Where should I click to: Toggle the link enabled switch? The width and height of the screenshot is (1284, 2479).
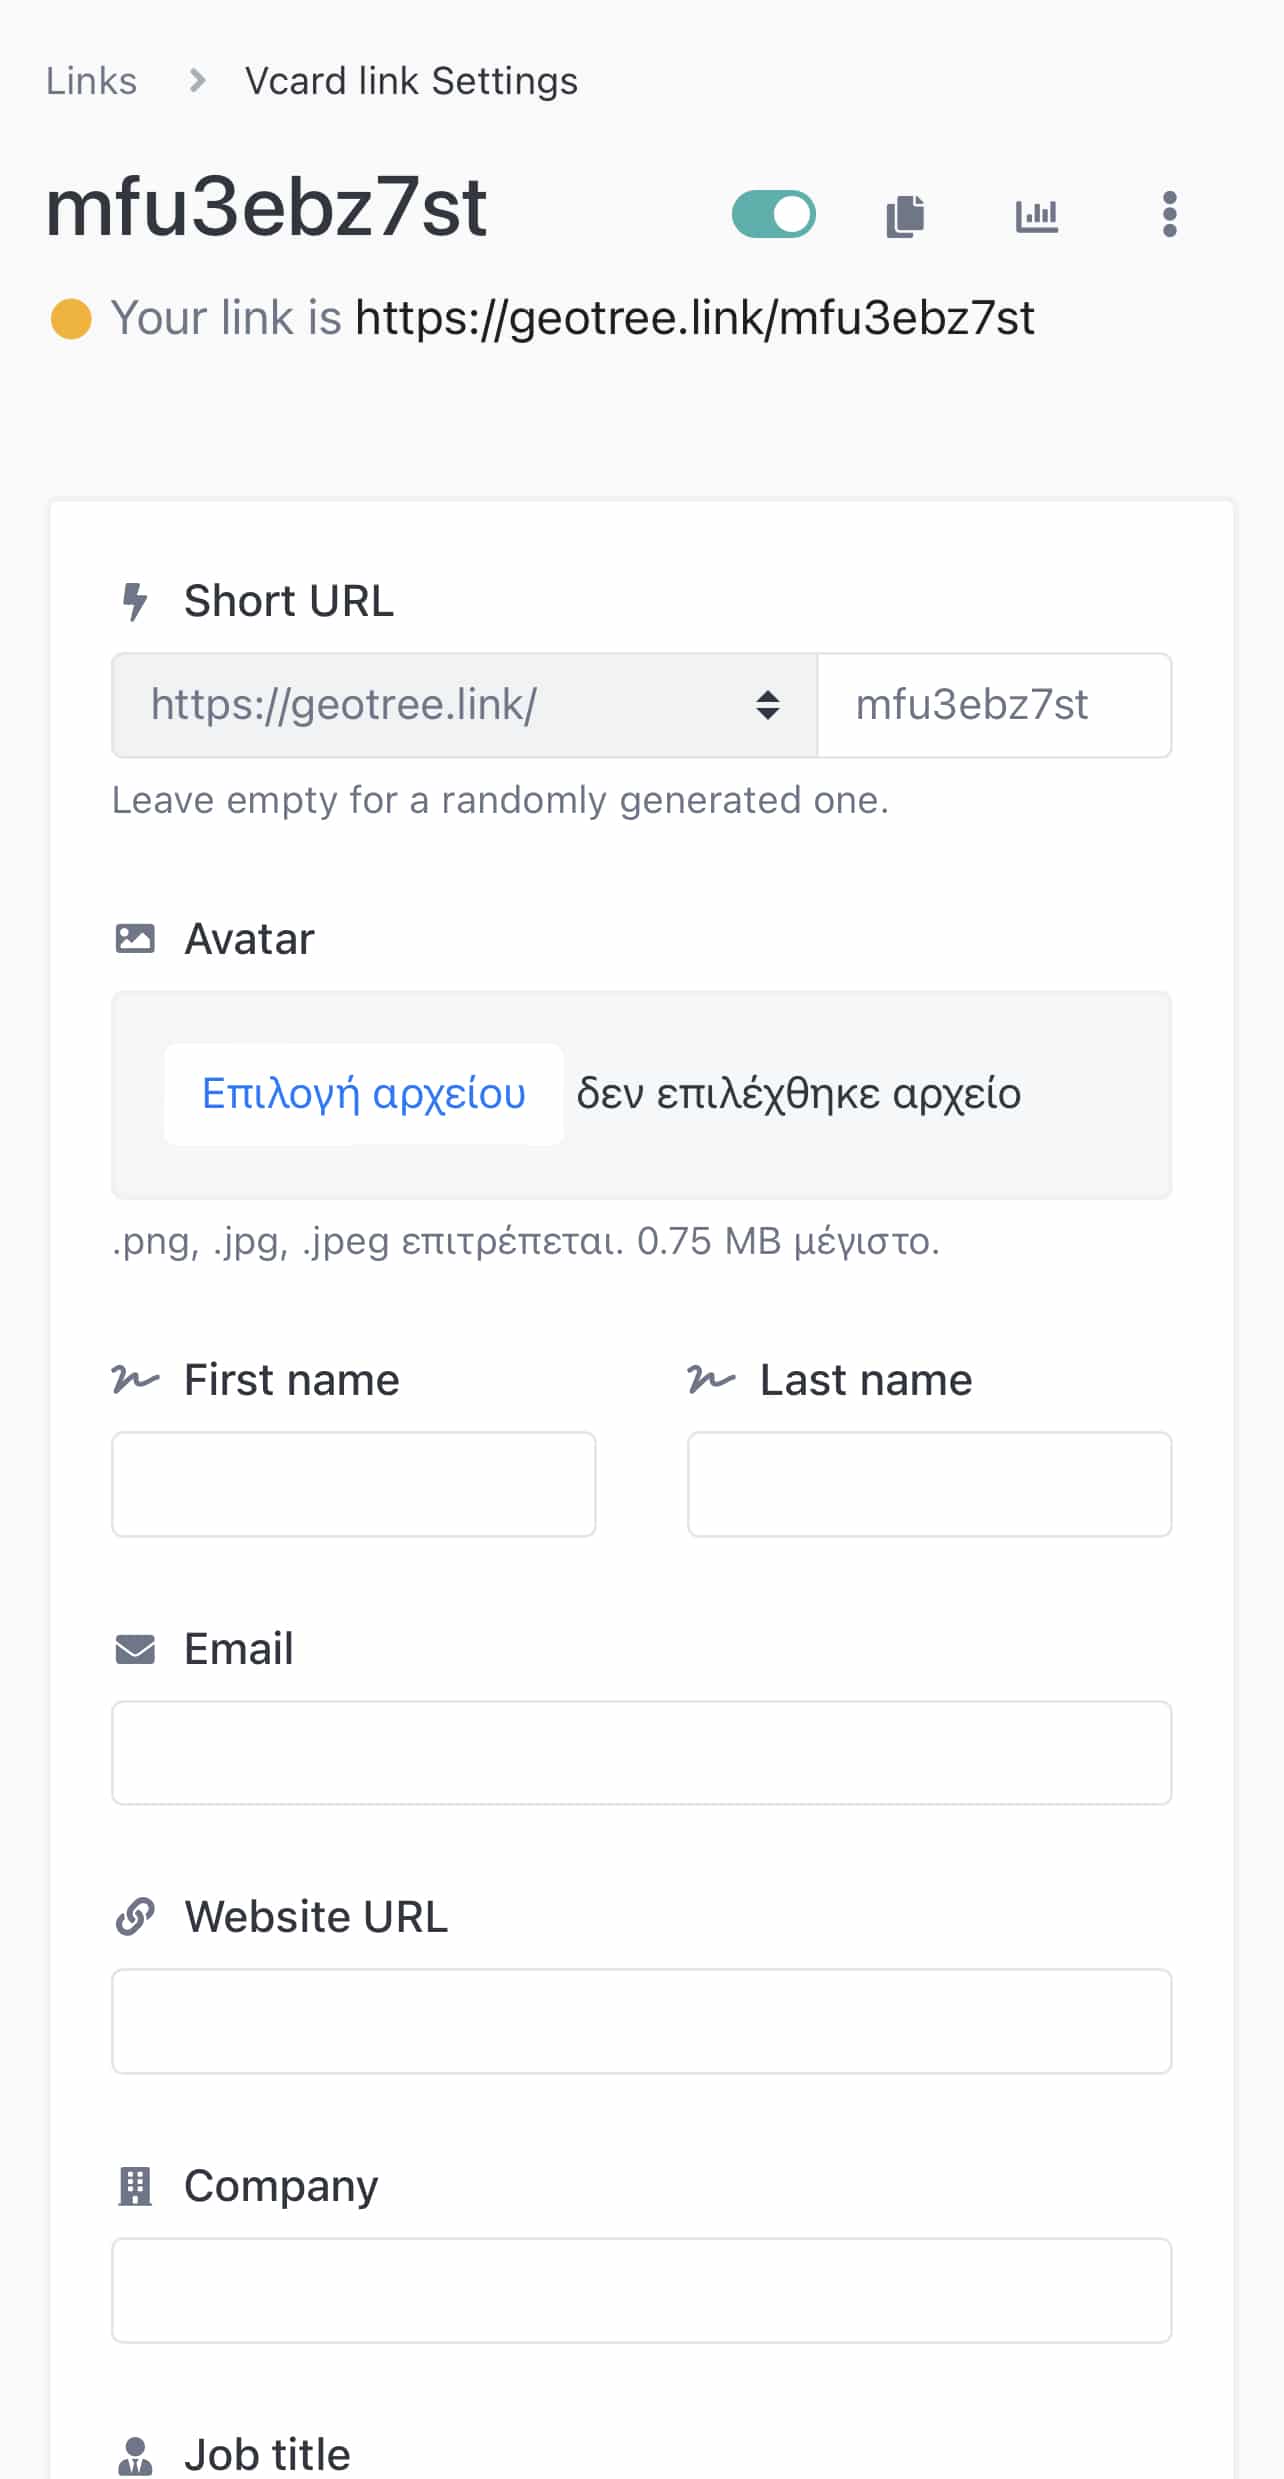point(773,214)
